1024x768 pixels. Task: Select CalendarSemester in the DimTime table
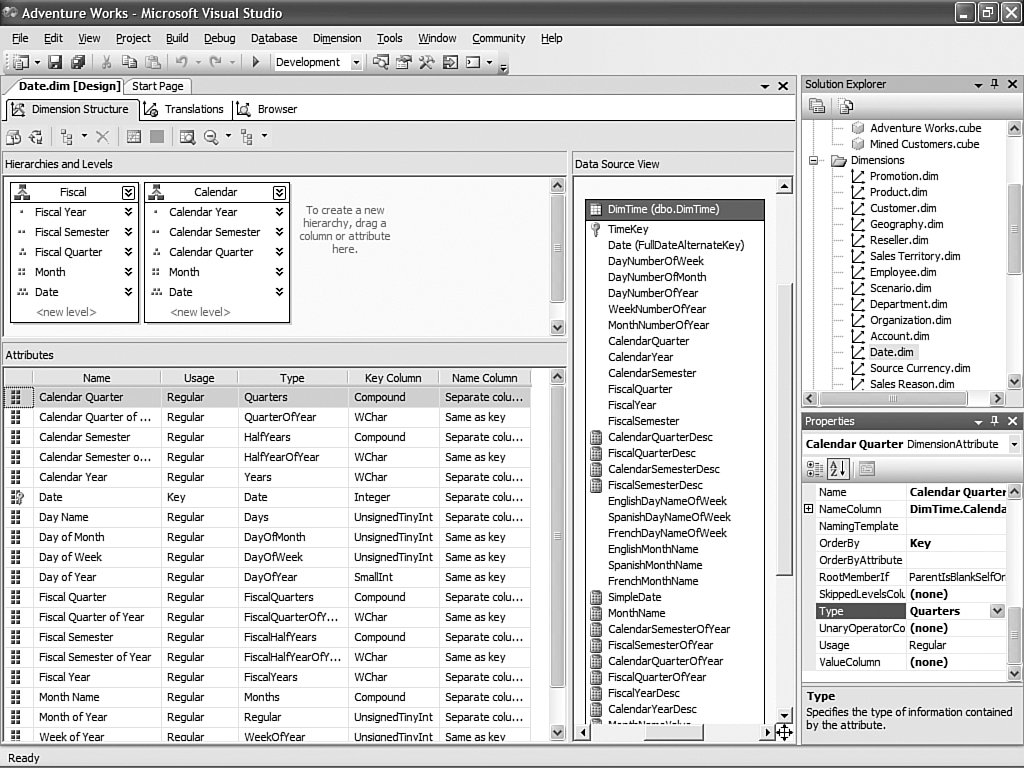652,373
